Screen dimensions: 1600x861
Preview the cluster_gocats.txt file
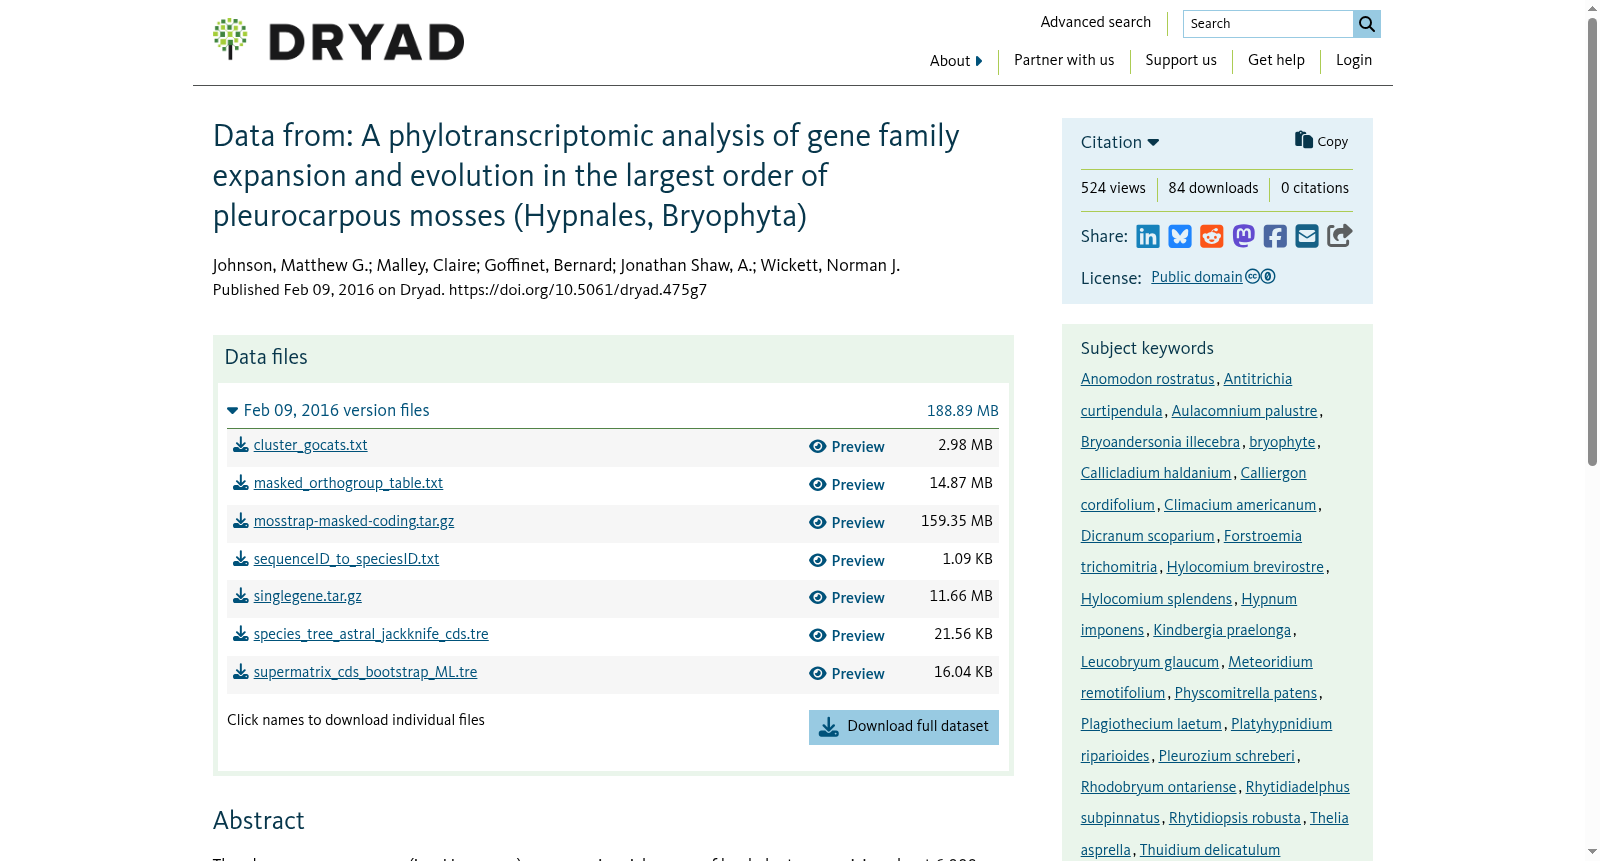coord(847,447)
